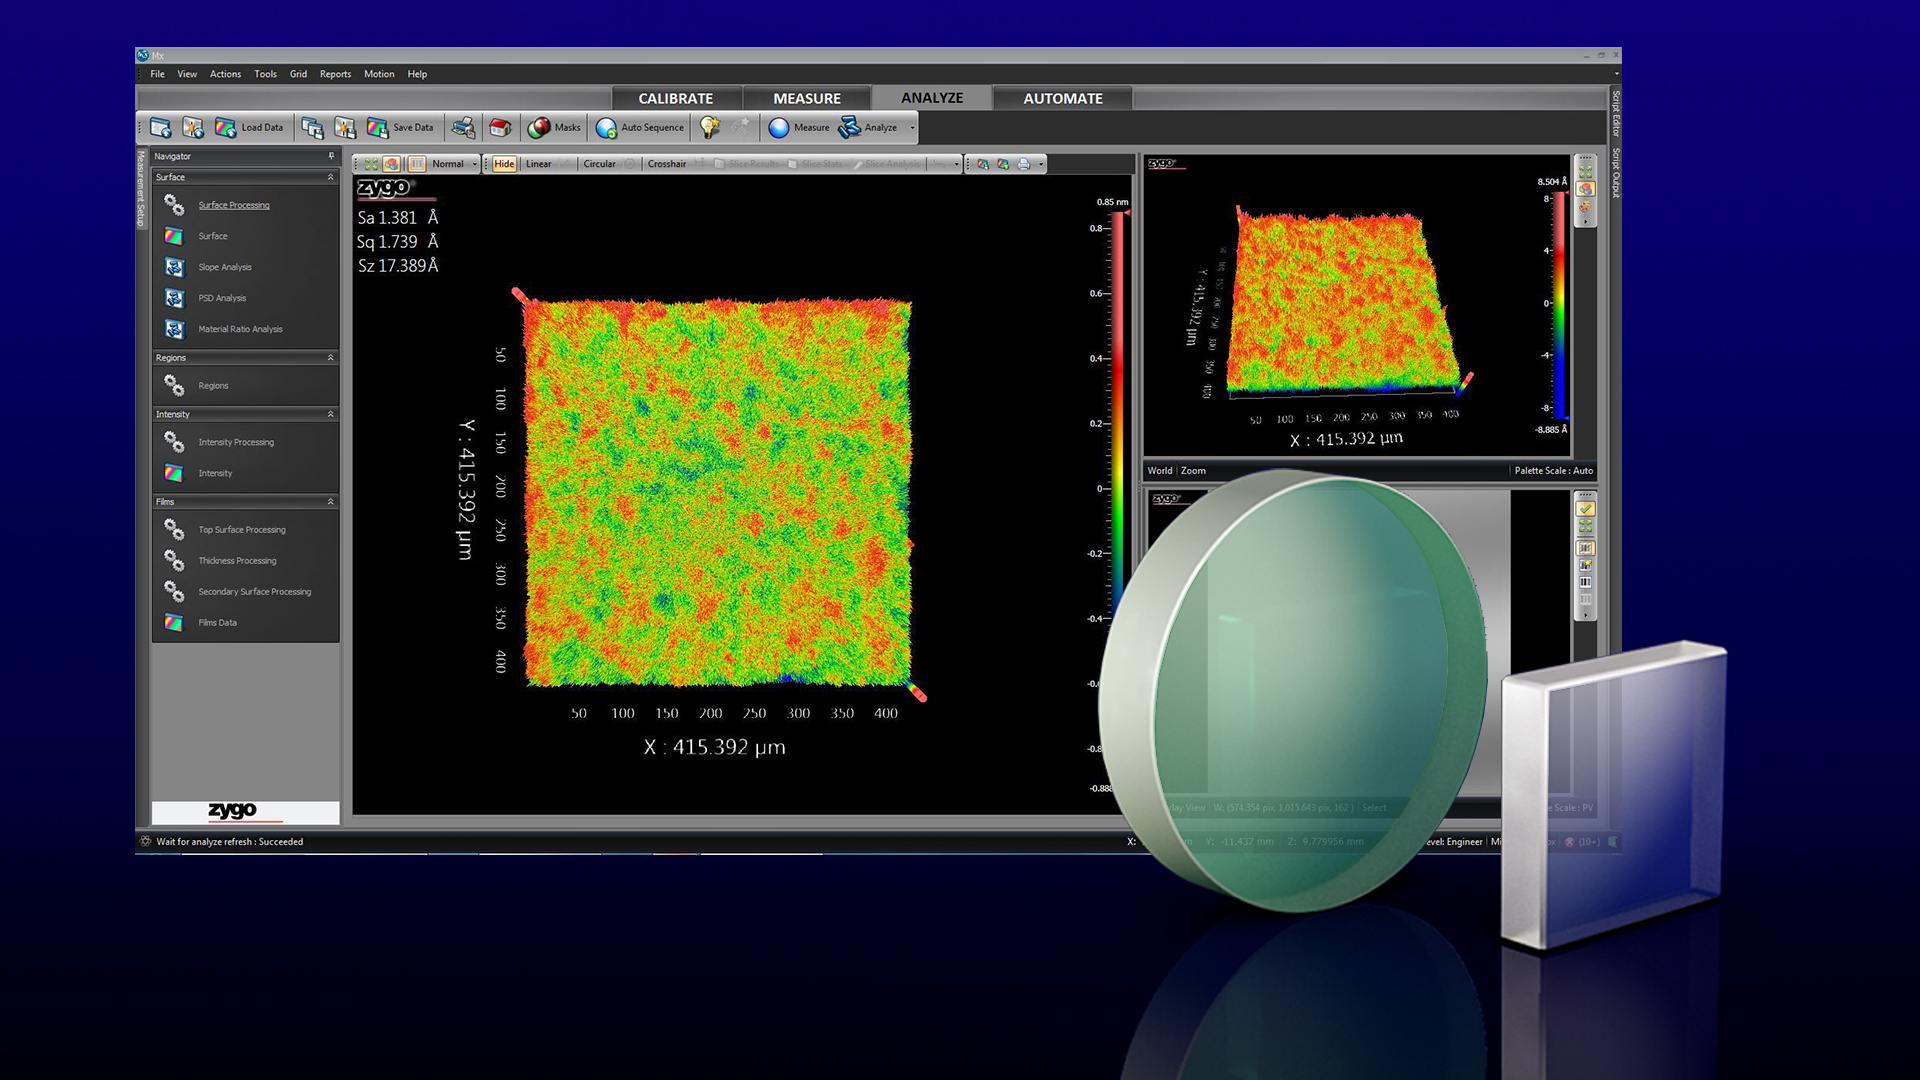Click the rainbow Save Data icon
Image resolution: width=1920 pixels, height=1080 pixels.
[377, 127]
